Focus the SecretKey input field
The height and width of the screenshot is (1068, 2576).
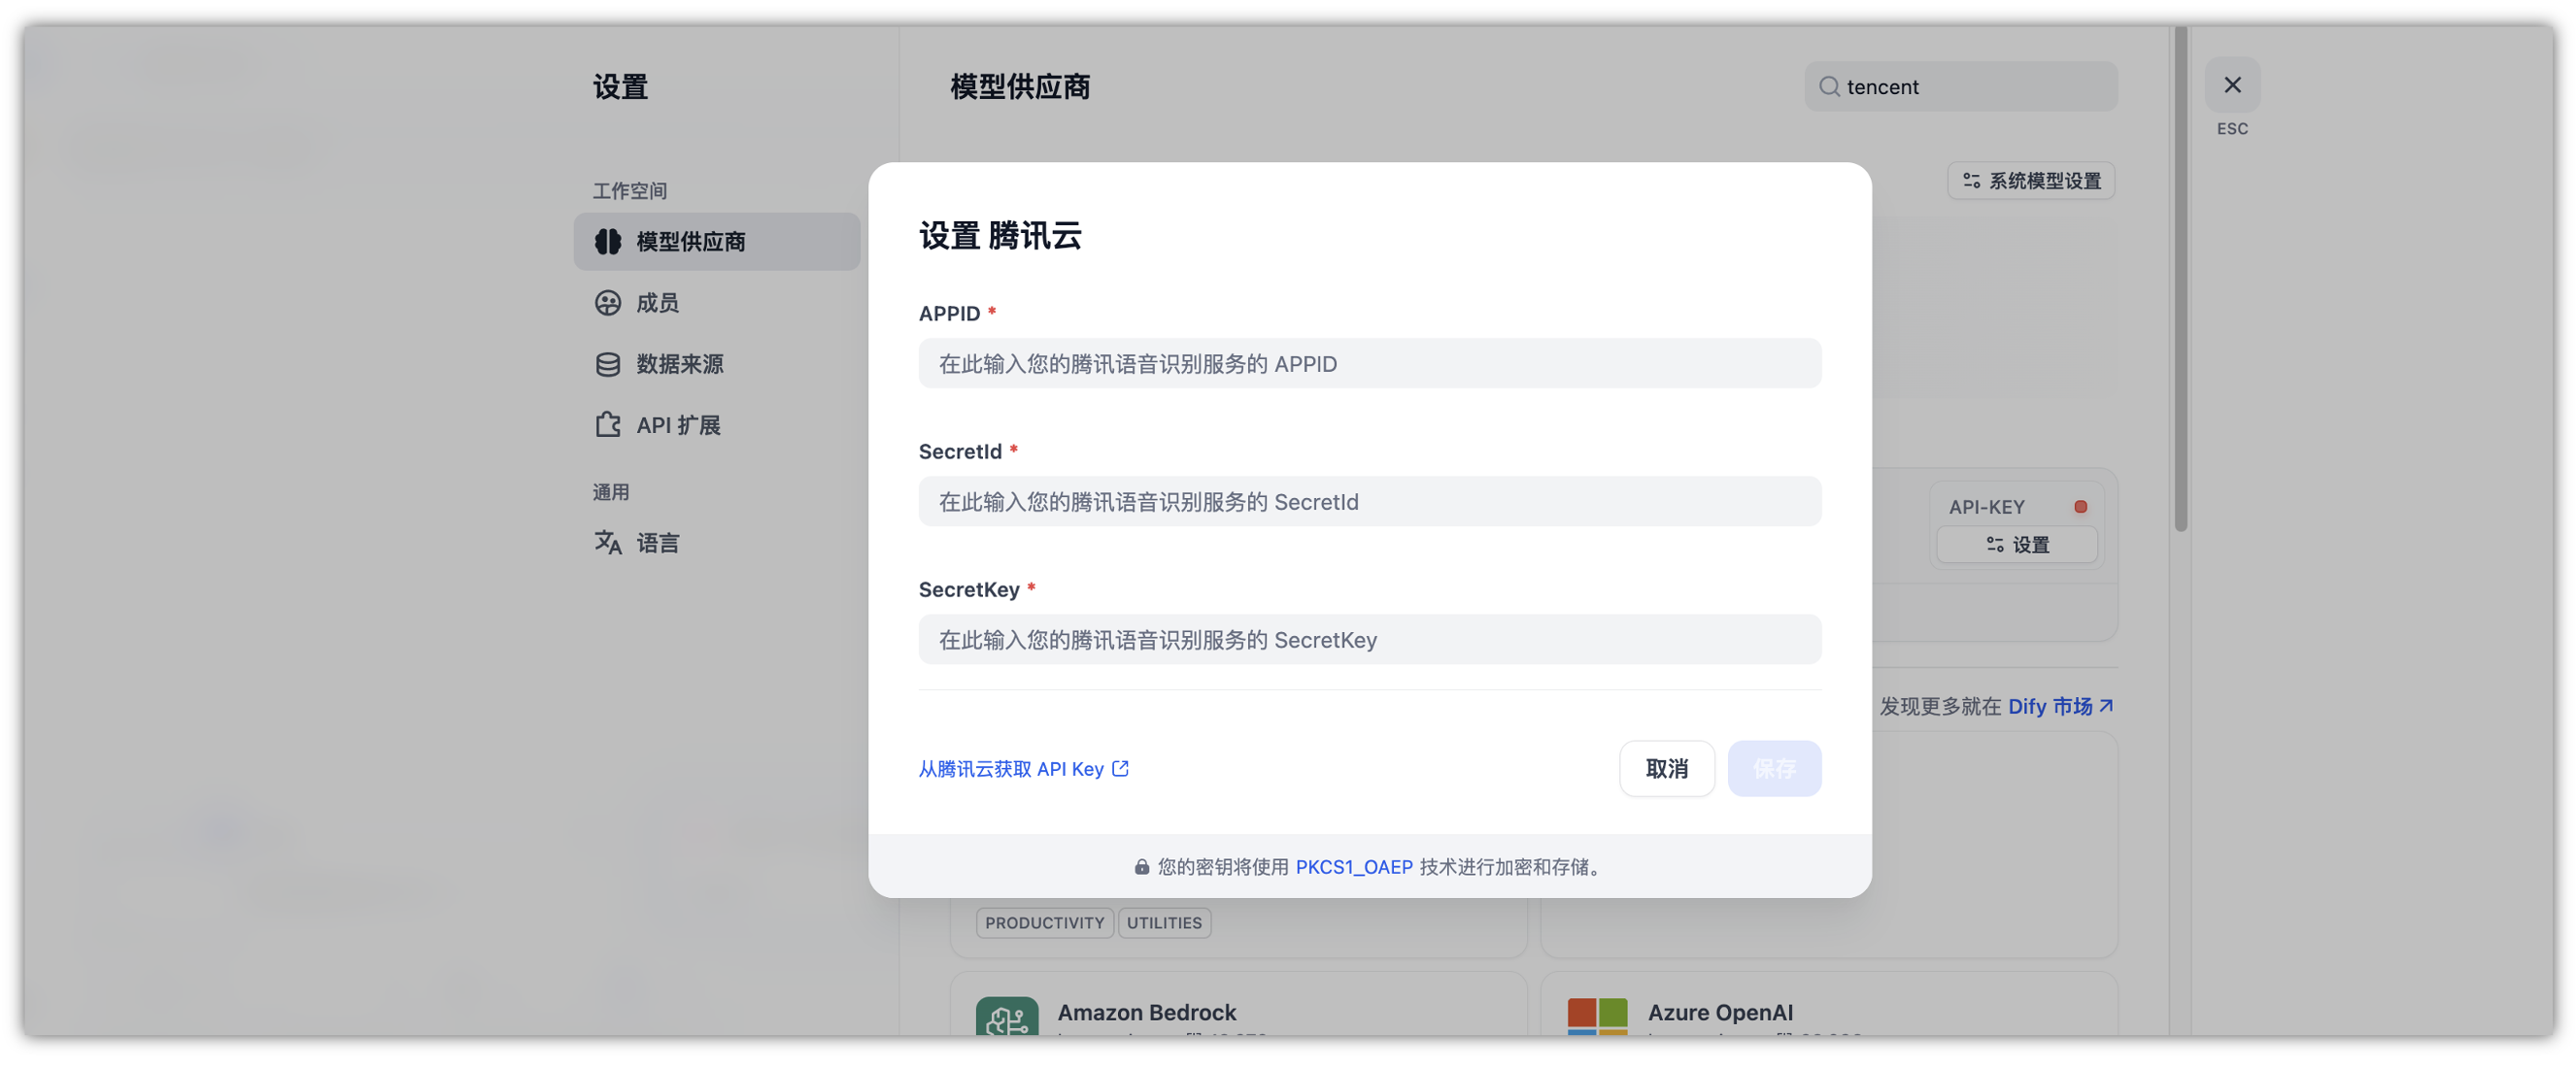(1369, 639)
